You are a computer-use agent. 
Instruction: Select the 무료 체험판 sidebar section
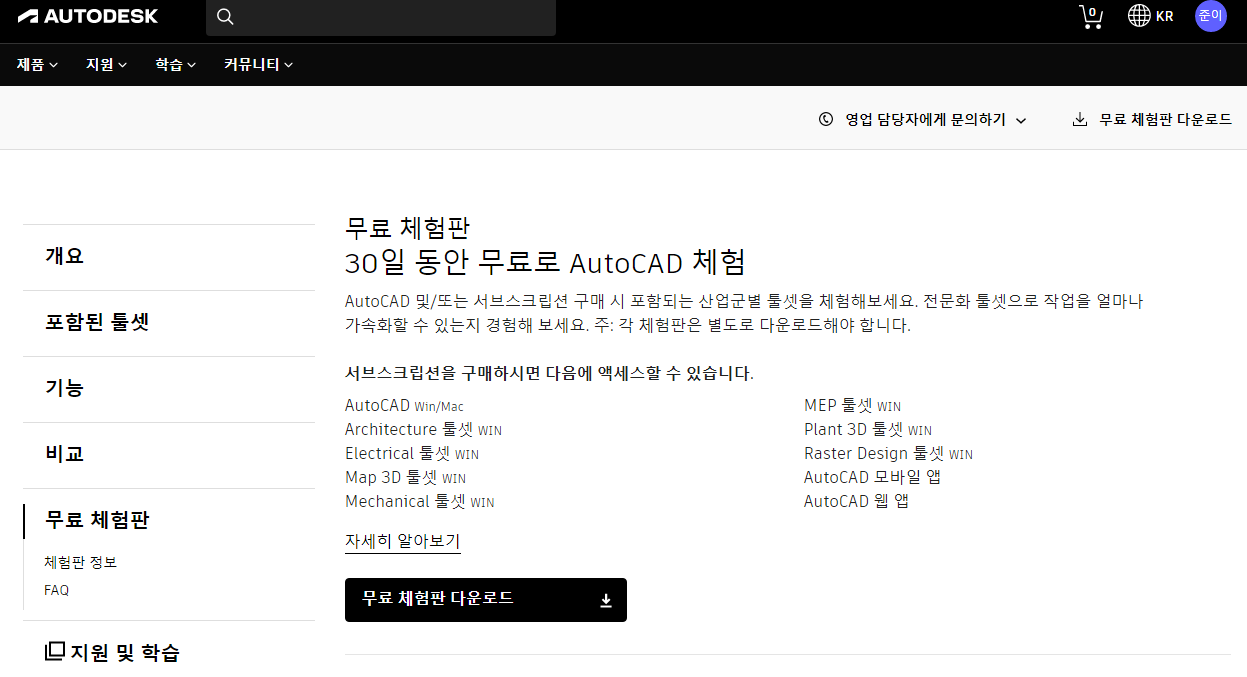tap(97, 520)
